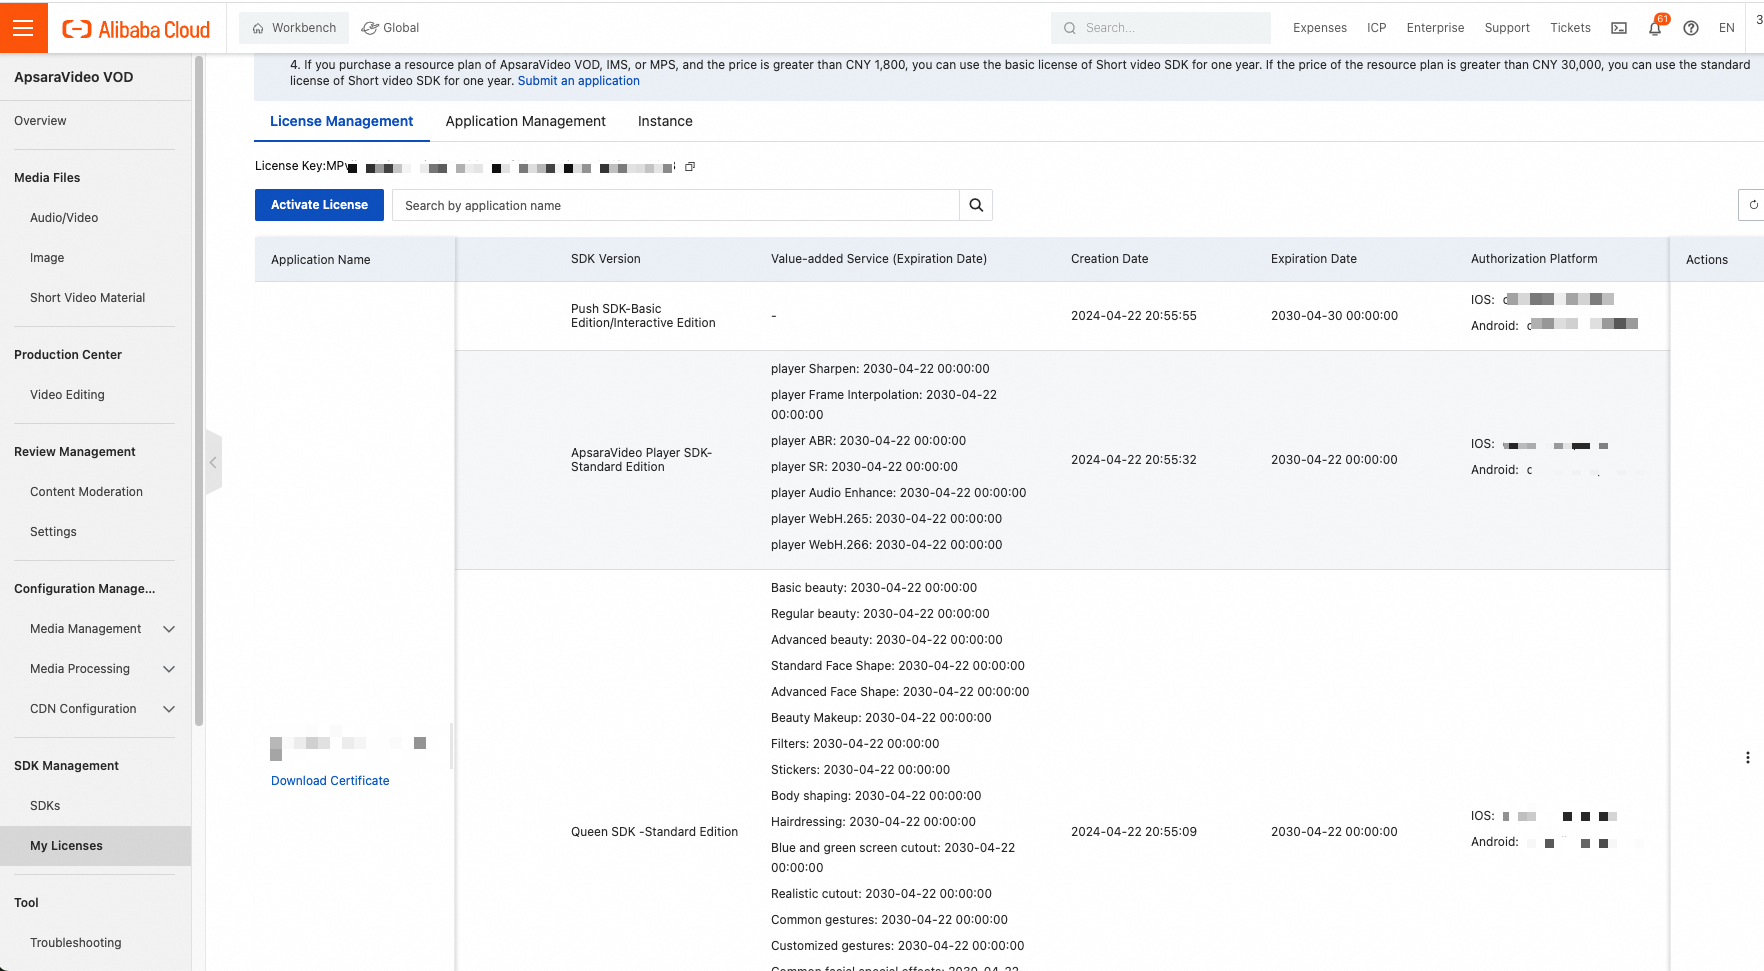
Task: Click the Creation Date column header
Action: pos(1109,259)
